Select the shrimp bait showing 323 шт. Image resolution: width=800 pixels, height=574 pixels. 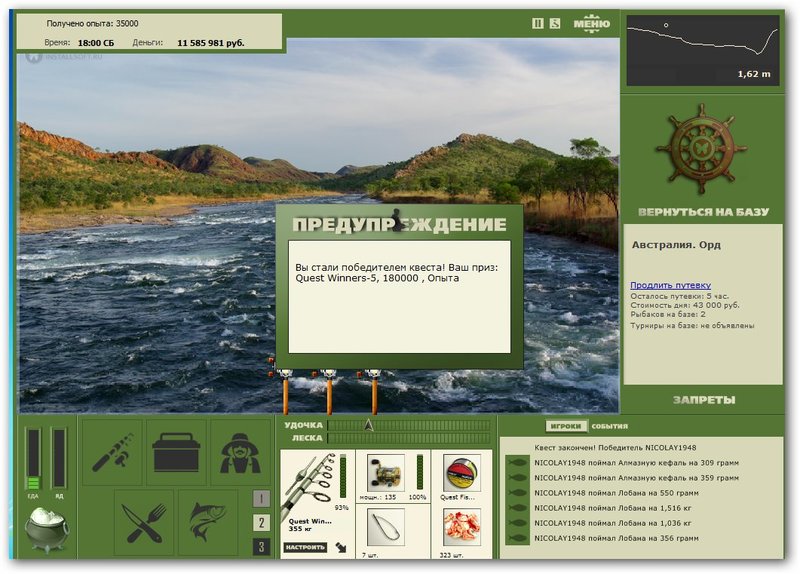(461, 528)
